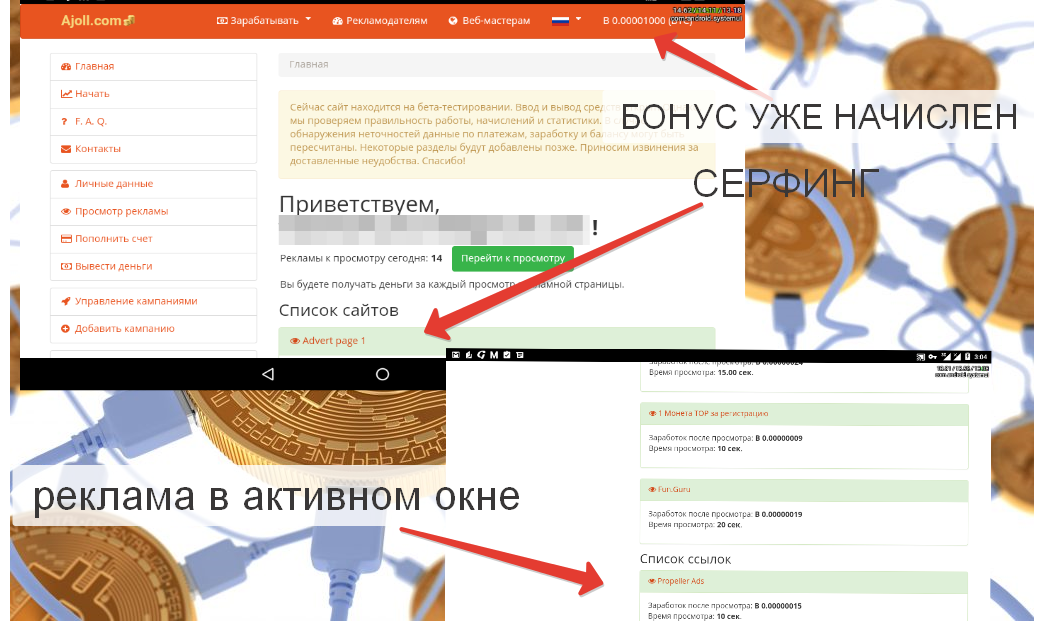1047x621 pixels.
Task: Open the Russian flag language dropdown
Action: [x=566, y=21]
